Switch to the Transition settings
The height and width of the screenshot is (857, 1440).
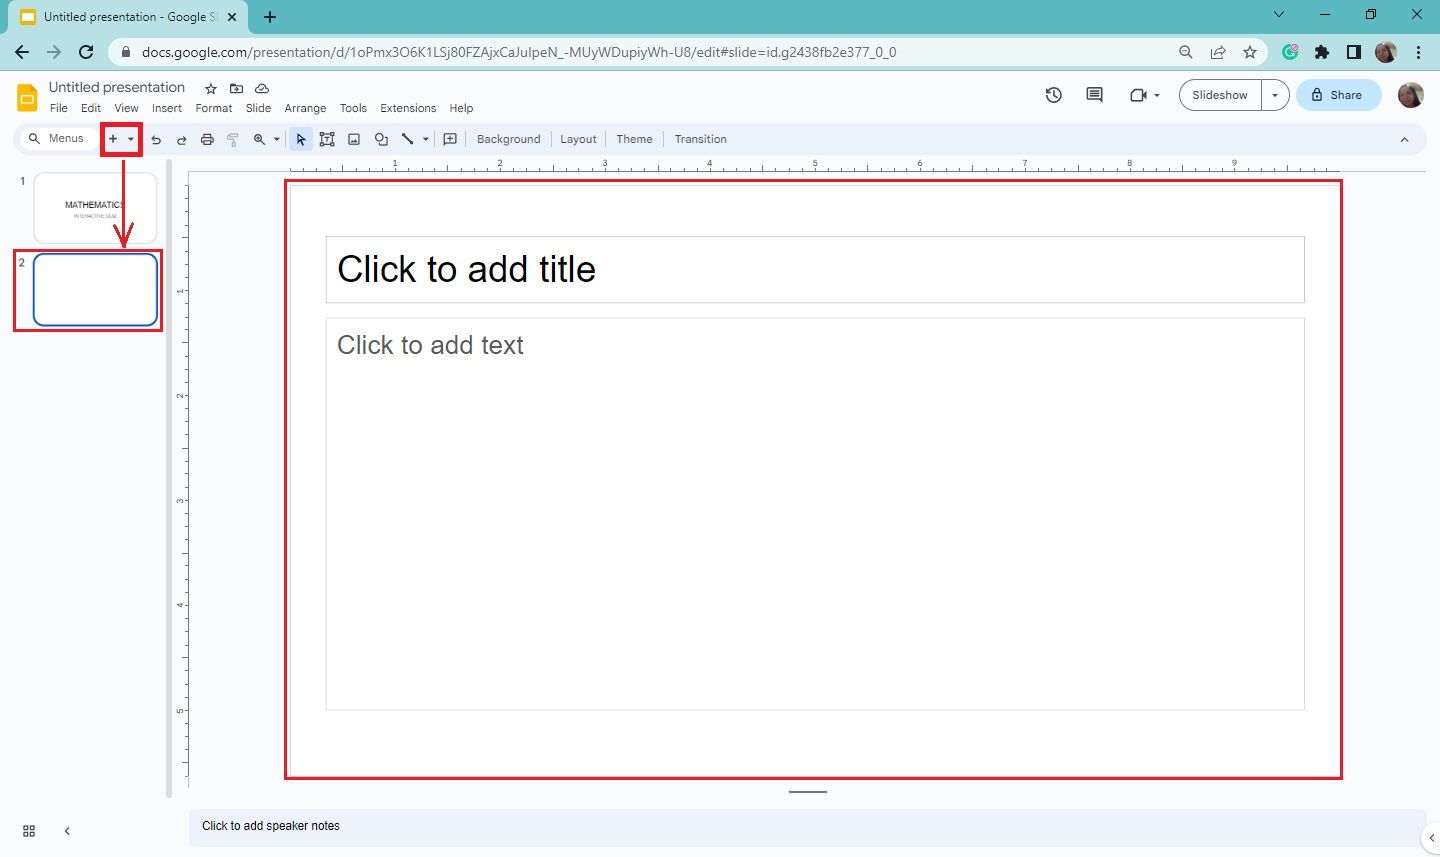click(x=700, y=139)
